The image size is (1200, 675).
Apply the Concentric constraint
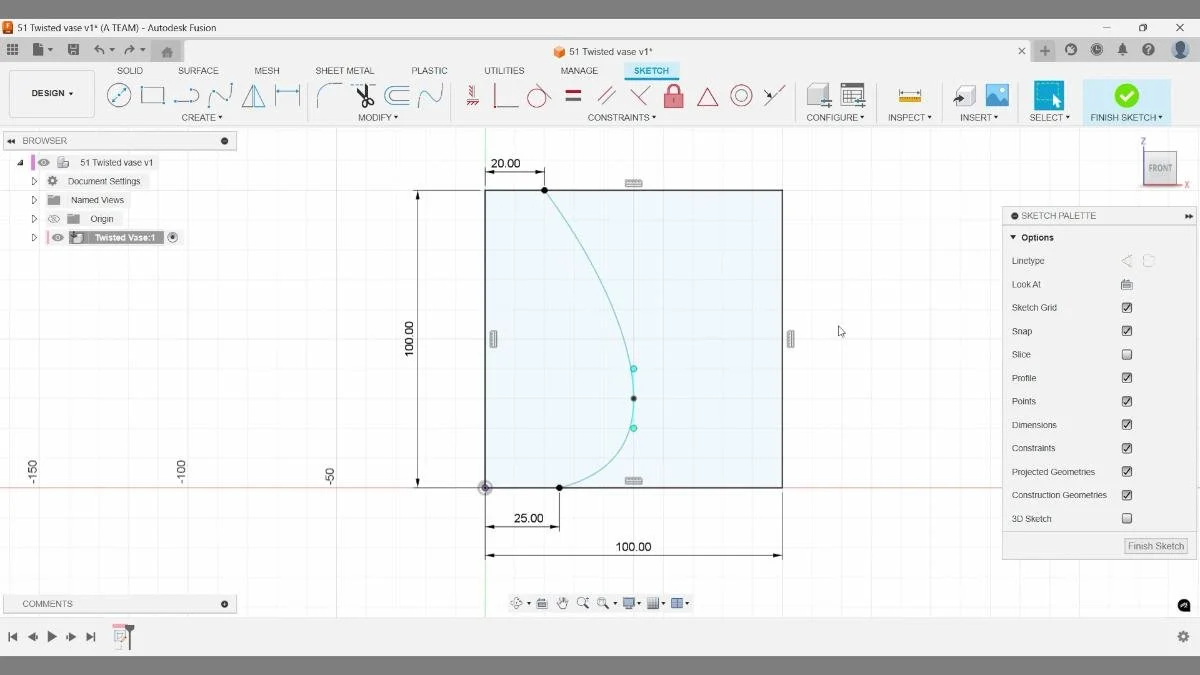pos(741,96)
